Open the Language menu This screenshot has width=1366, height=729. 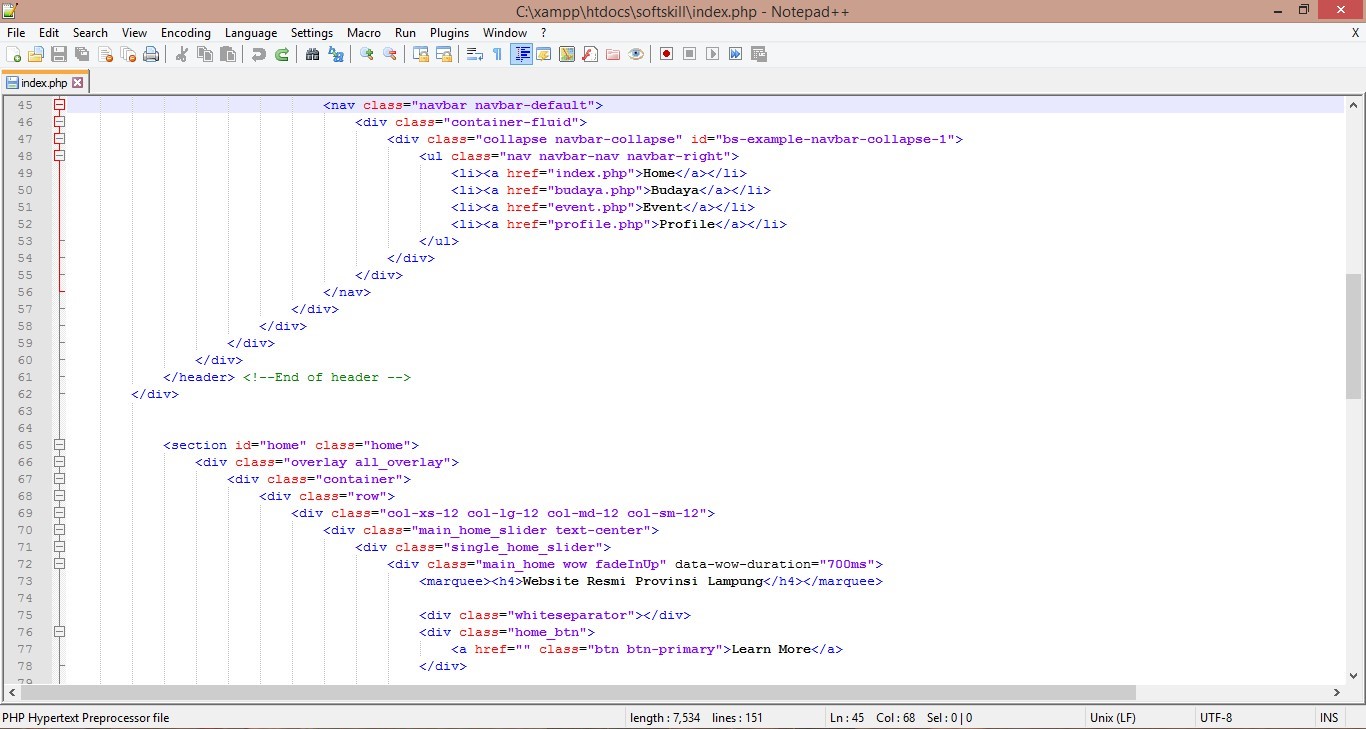pyautogui.click(x=251, y=32)
